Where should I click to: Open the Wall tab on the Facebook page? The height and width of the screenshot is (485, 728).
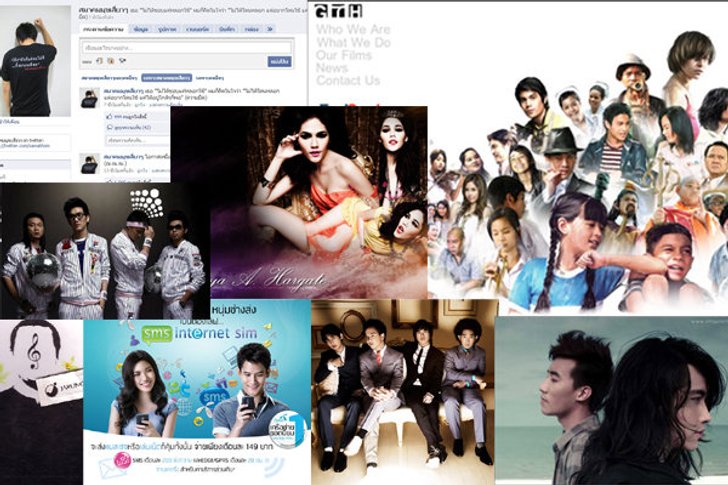pos(103,29)
